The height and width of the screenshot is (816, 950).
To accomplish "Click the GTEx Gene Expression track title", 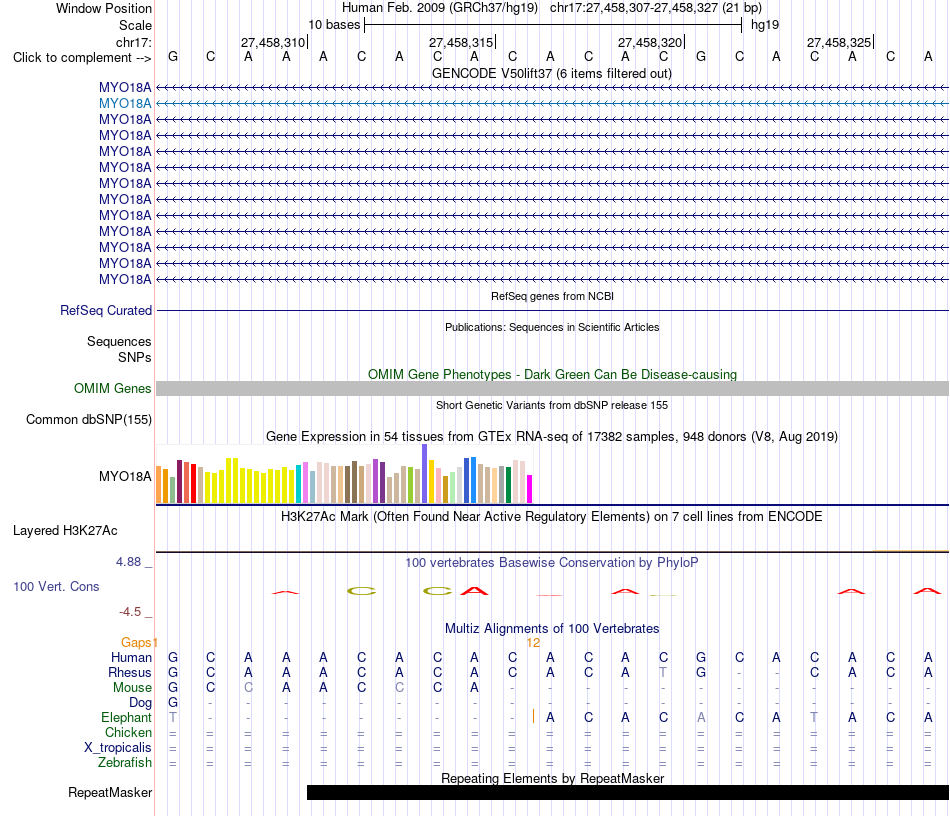I will click(x=551, y=436).
